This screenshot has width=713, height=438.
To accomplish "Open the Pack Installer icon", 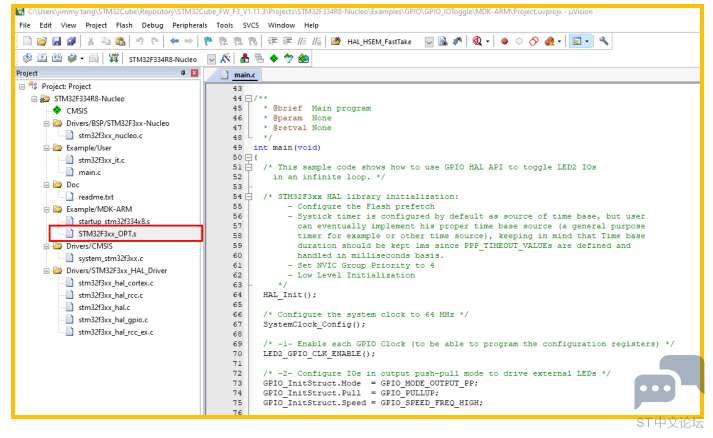I will click(x=303, y=59).
